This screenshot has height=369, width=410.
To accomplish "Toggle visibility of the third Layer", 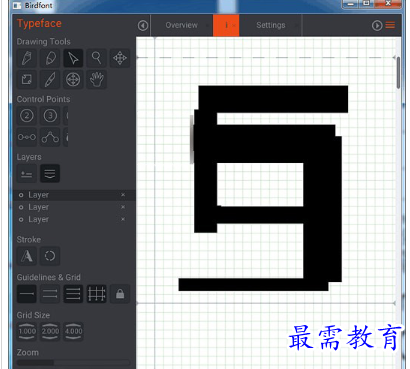I will [x=21, y=220].
